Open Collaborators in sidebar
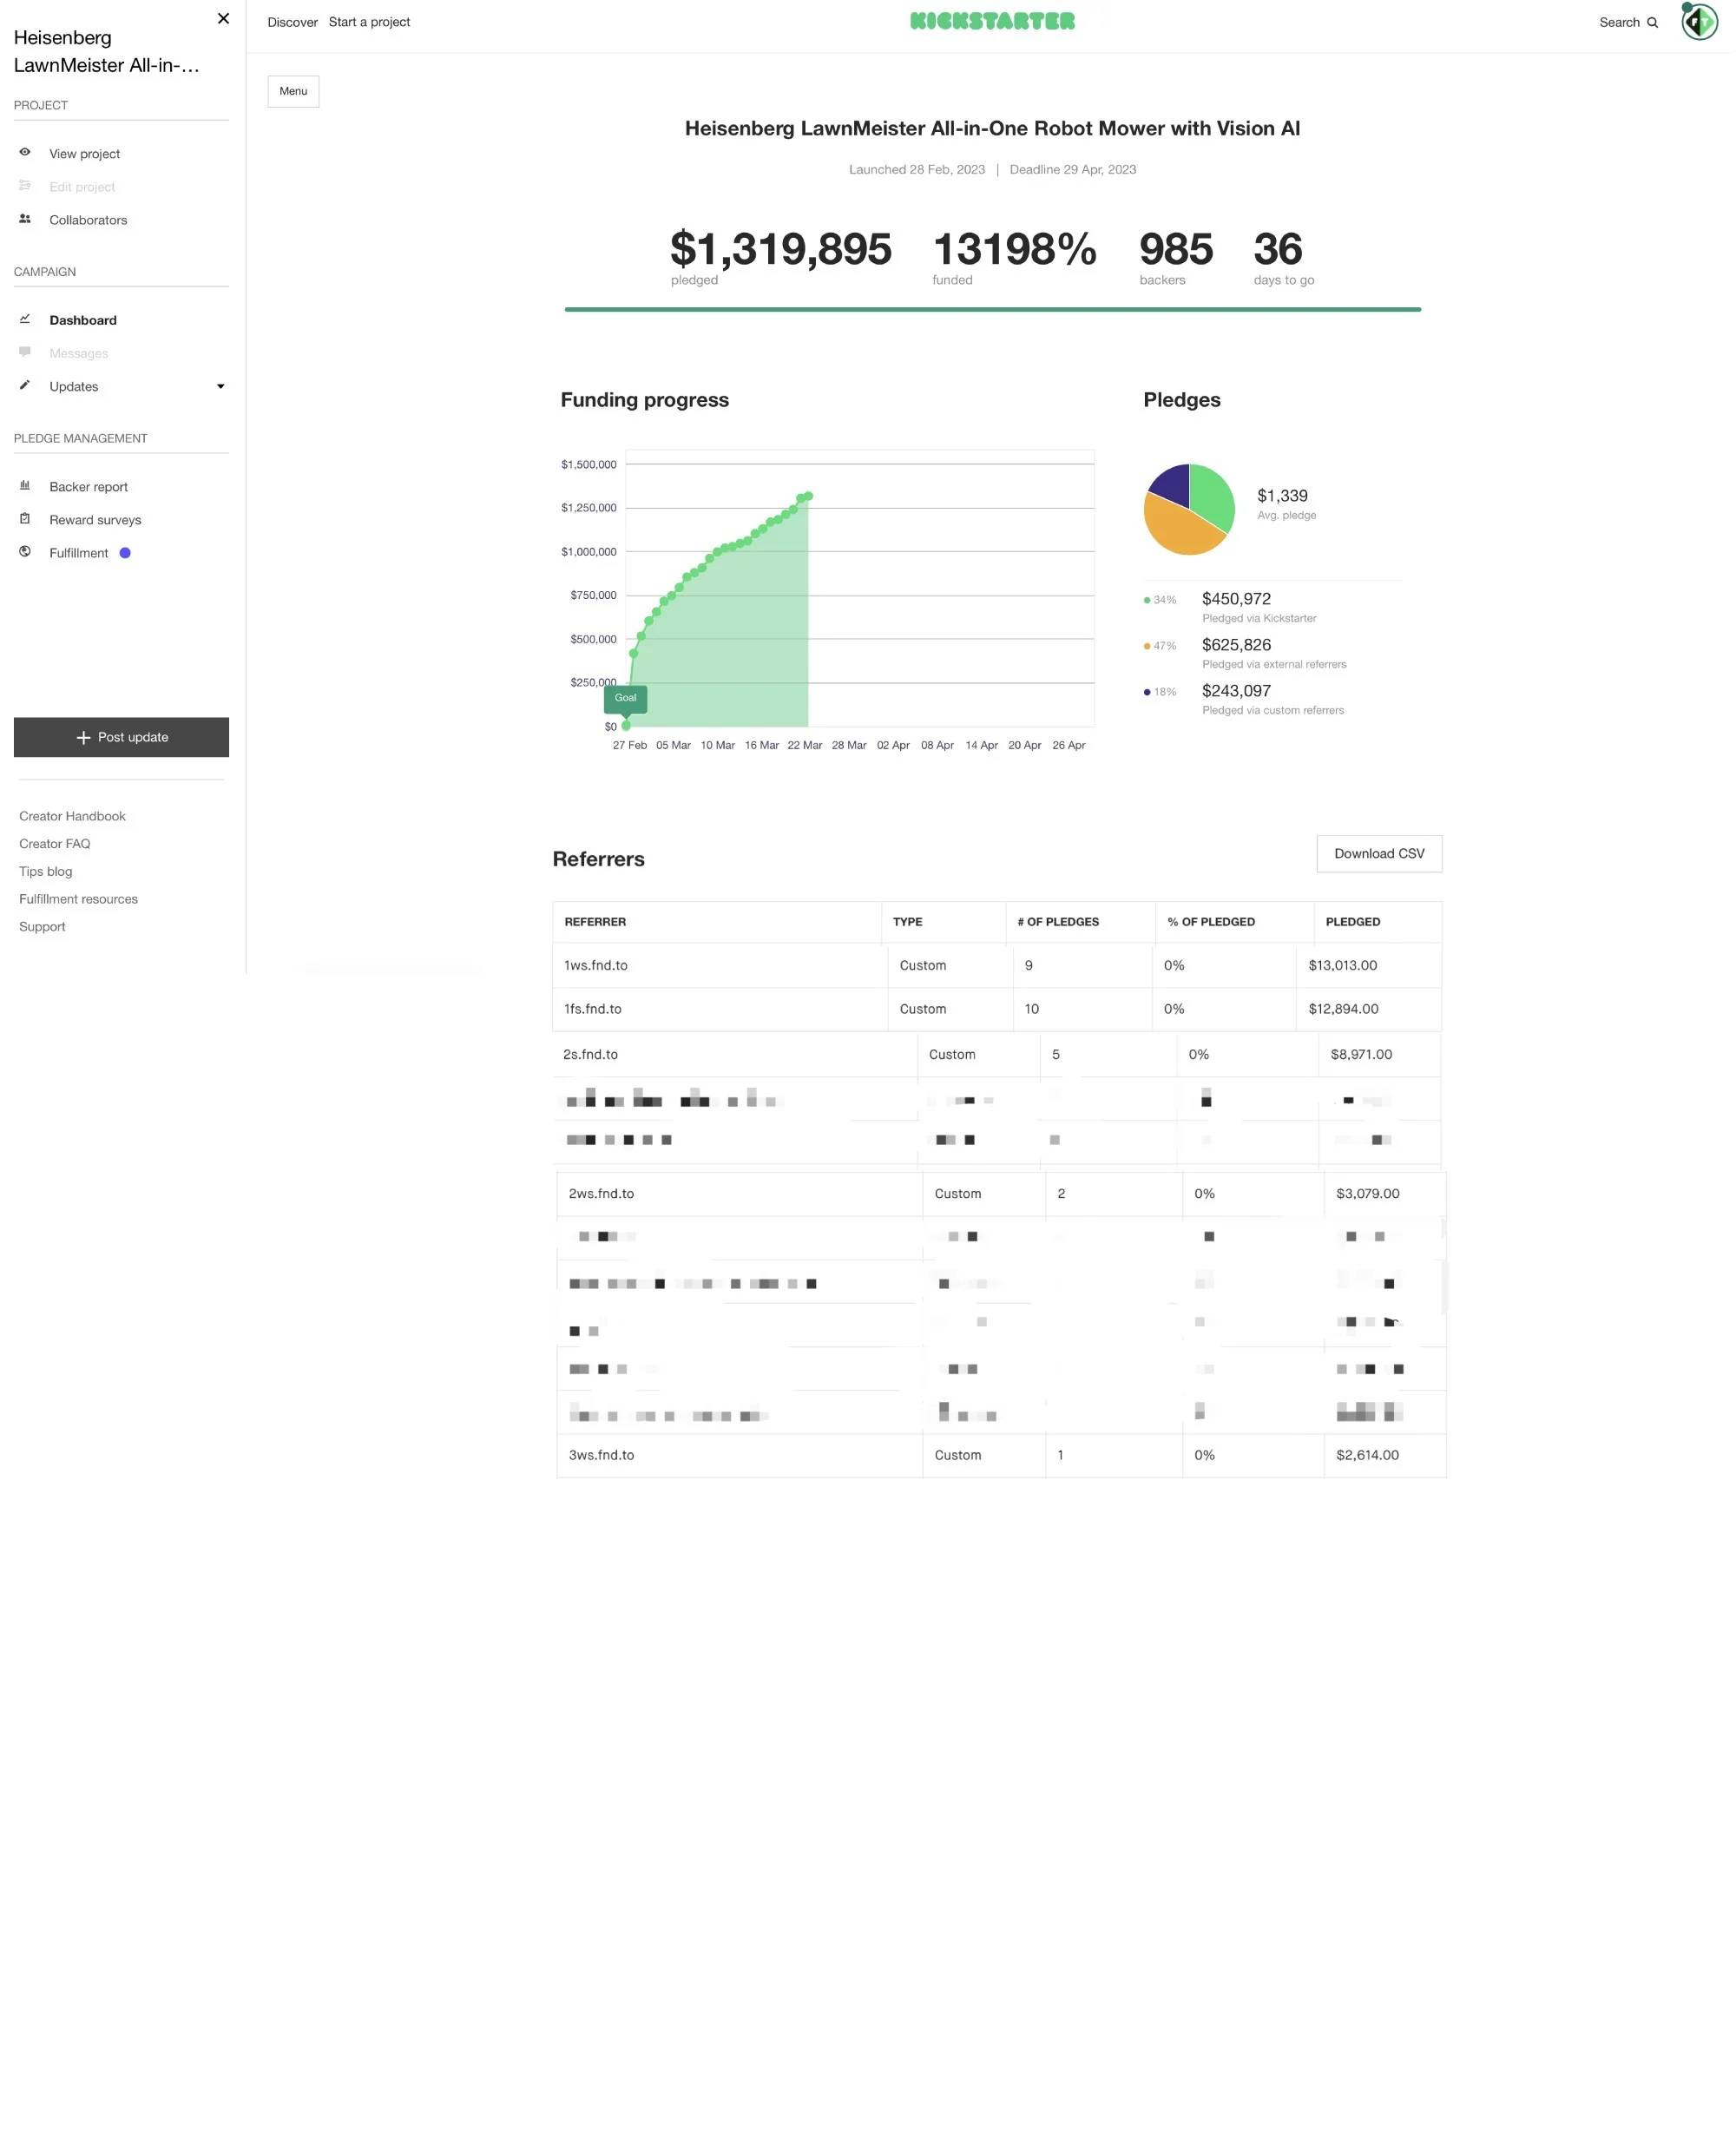The height and width of the screenshot is (2132, 1736). coord(88,220)
